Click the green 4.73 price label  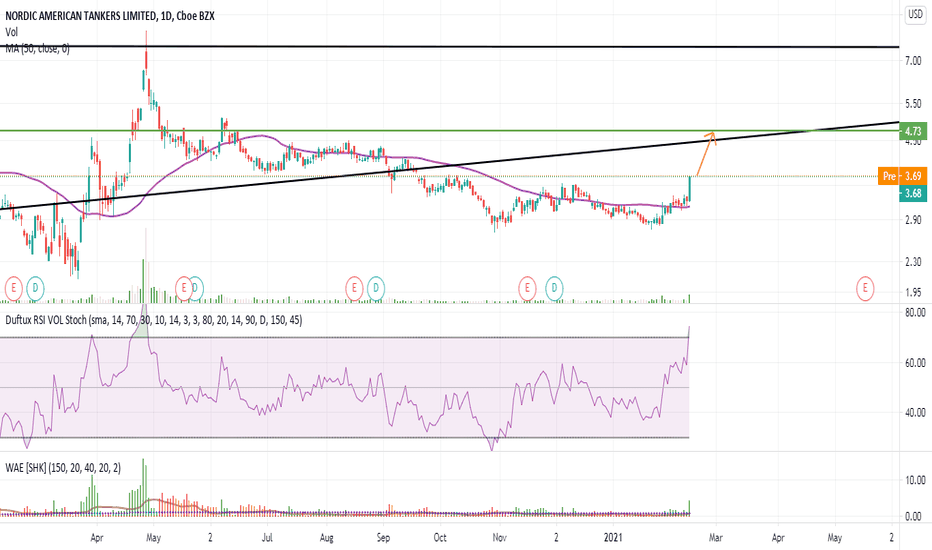[913, 131]
